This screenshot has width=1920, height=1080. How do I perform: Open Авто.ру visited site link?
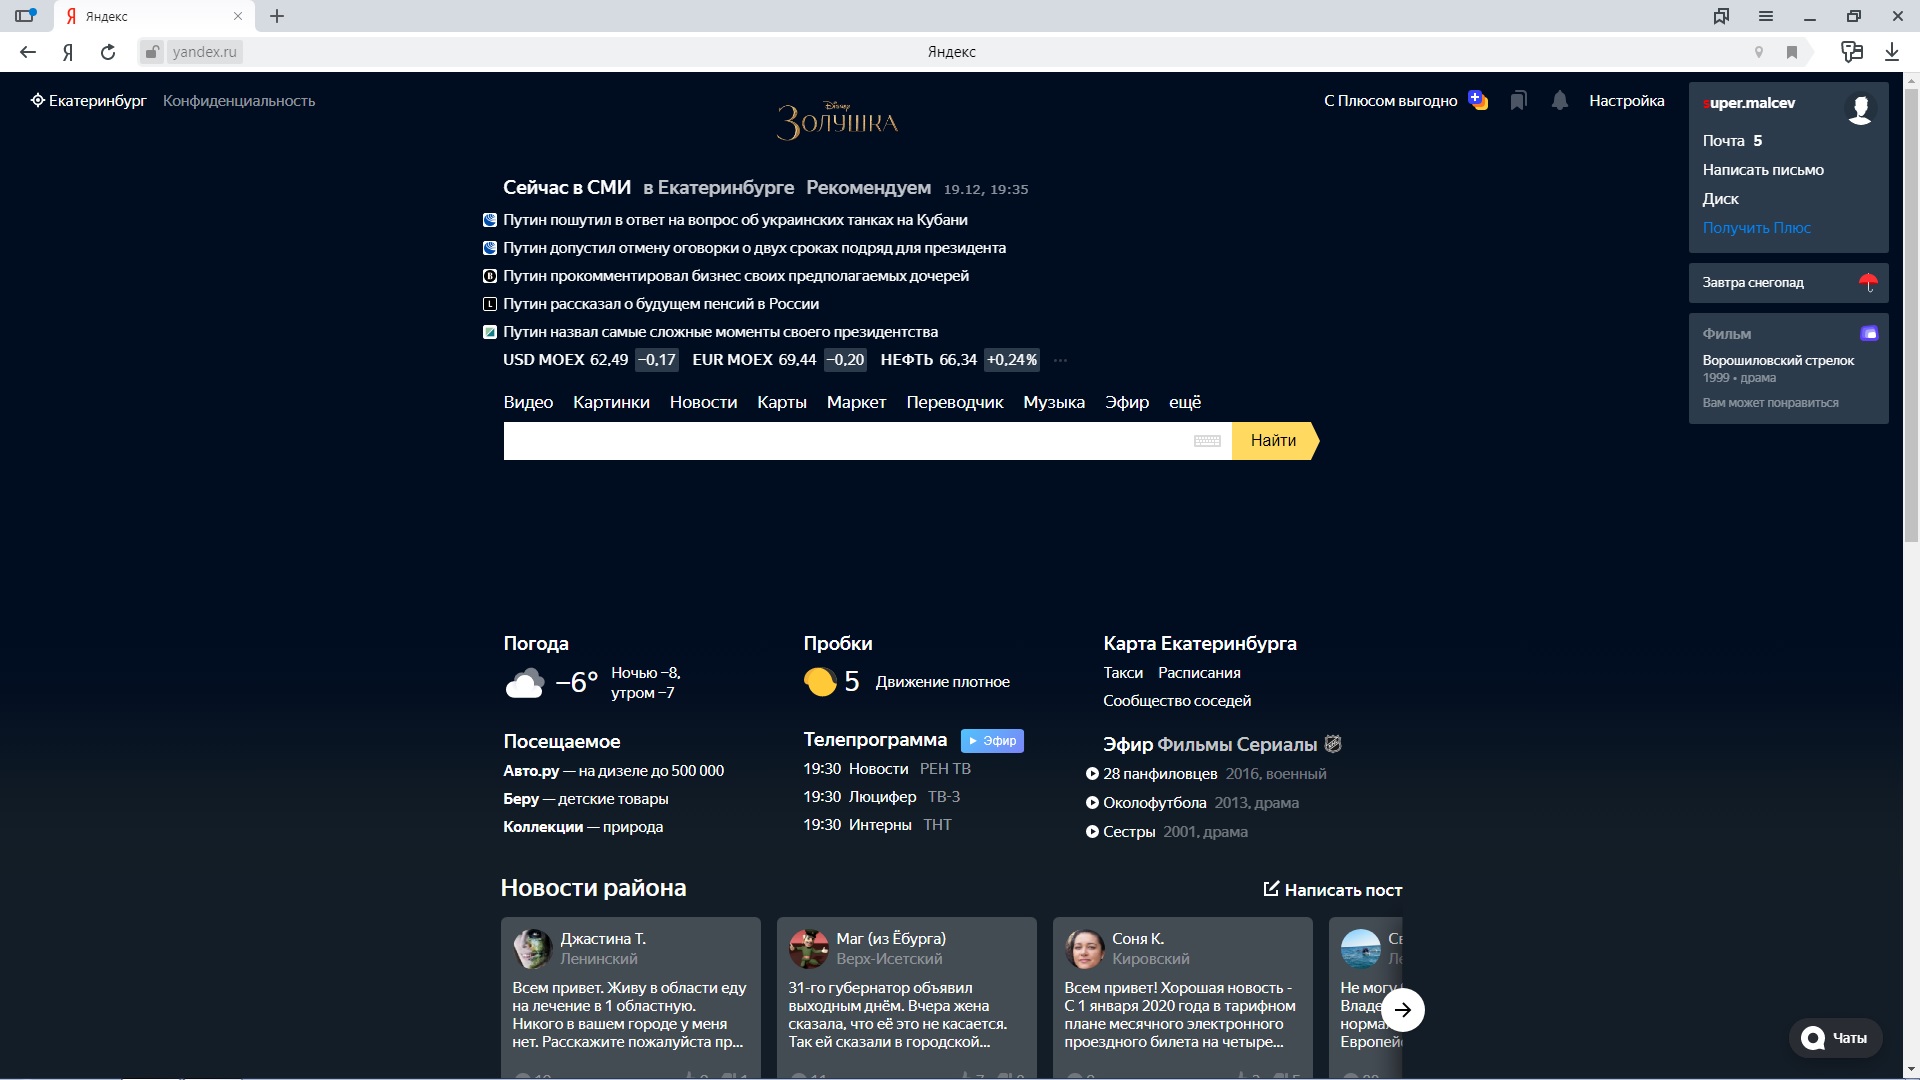(x=531, y=771)
